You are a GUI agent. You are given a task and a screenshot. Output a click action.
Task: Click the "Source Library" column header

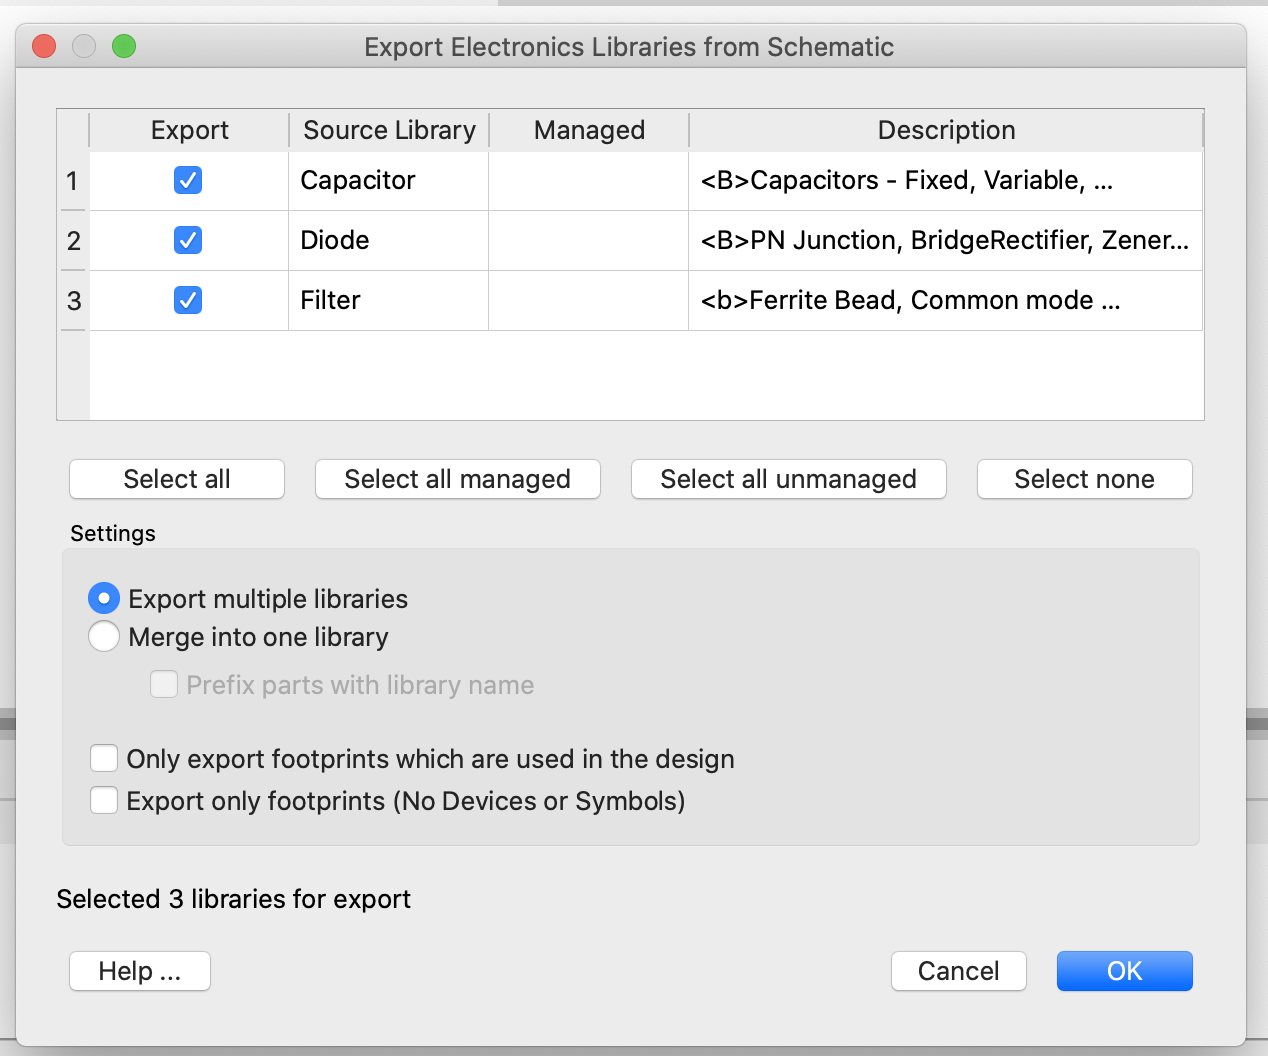tap(388, 130)
